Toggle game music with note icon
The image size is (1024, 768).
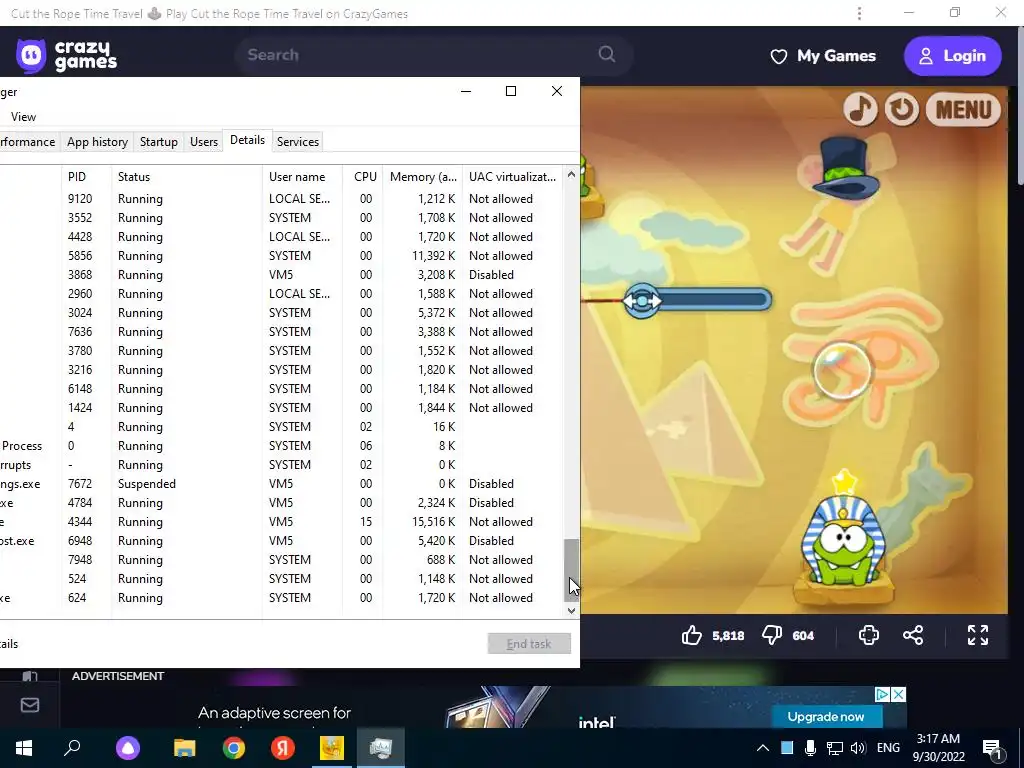click(x=860, y=109)
